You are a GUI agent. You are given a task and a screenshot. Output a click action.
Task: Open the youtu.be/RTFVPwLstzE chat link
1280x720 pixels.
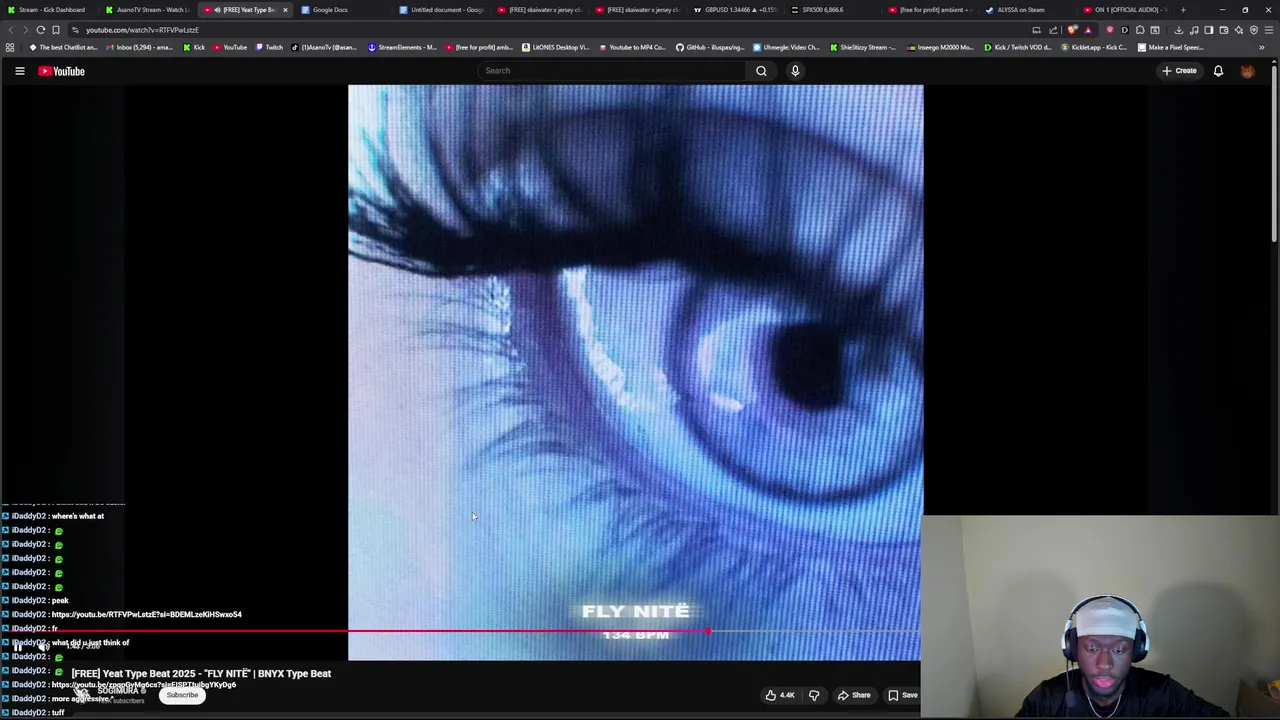[146, 615]
